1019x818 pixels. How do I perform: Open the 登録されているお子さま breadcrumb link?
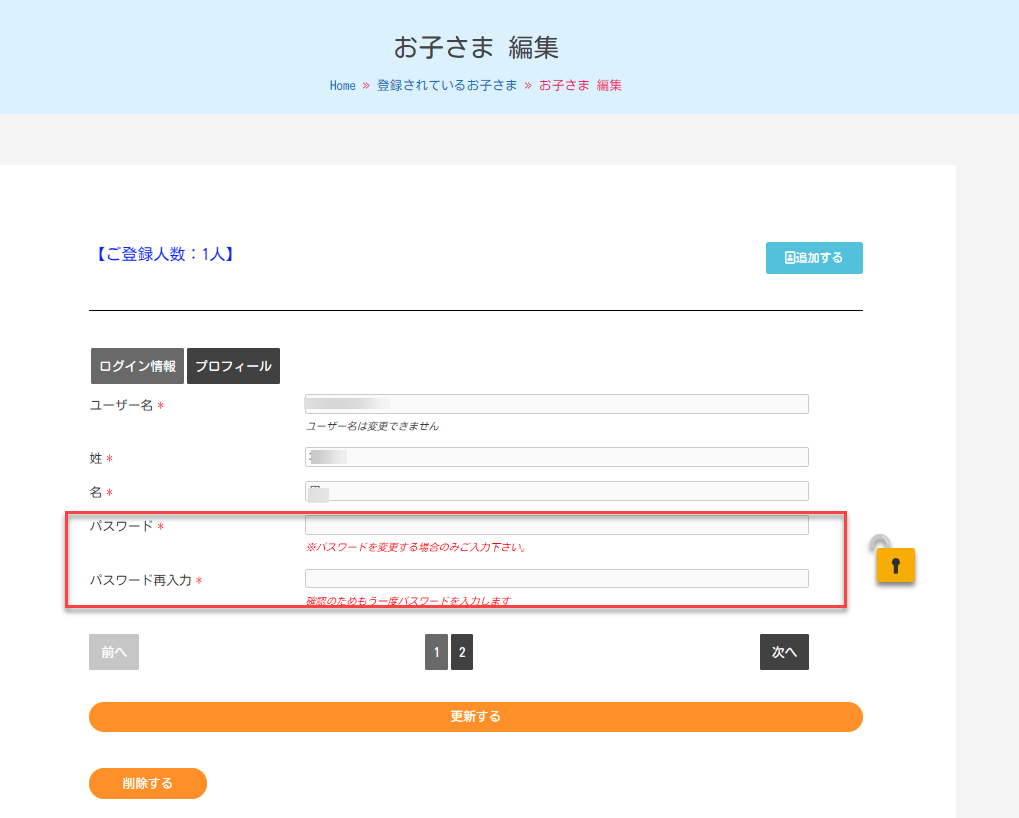click(447, 86)
